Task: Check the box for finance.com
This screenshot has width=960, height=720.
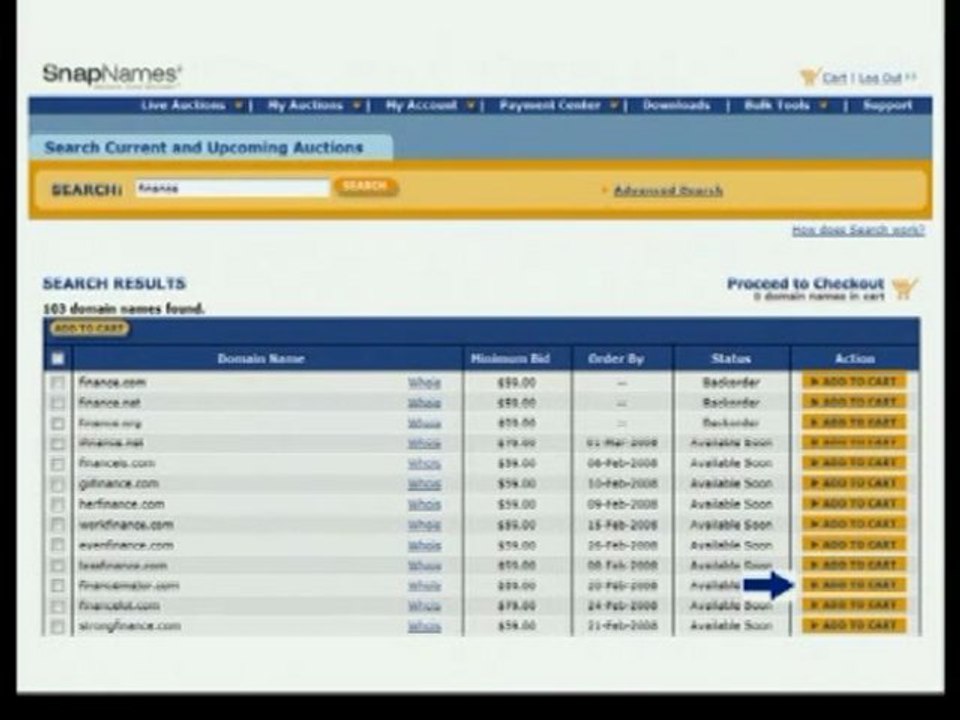Action: pyautogui.click(x=58, y=383)
